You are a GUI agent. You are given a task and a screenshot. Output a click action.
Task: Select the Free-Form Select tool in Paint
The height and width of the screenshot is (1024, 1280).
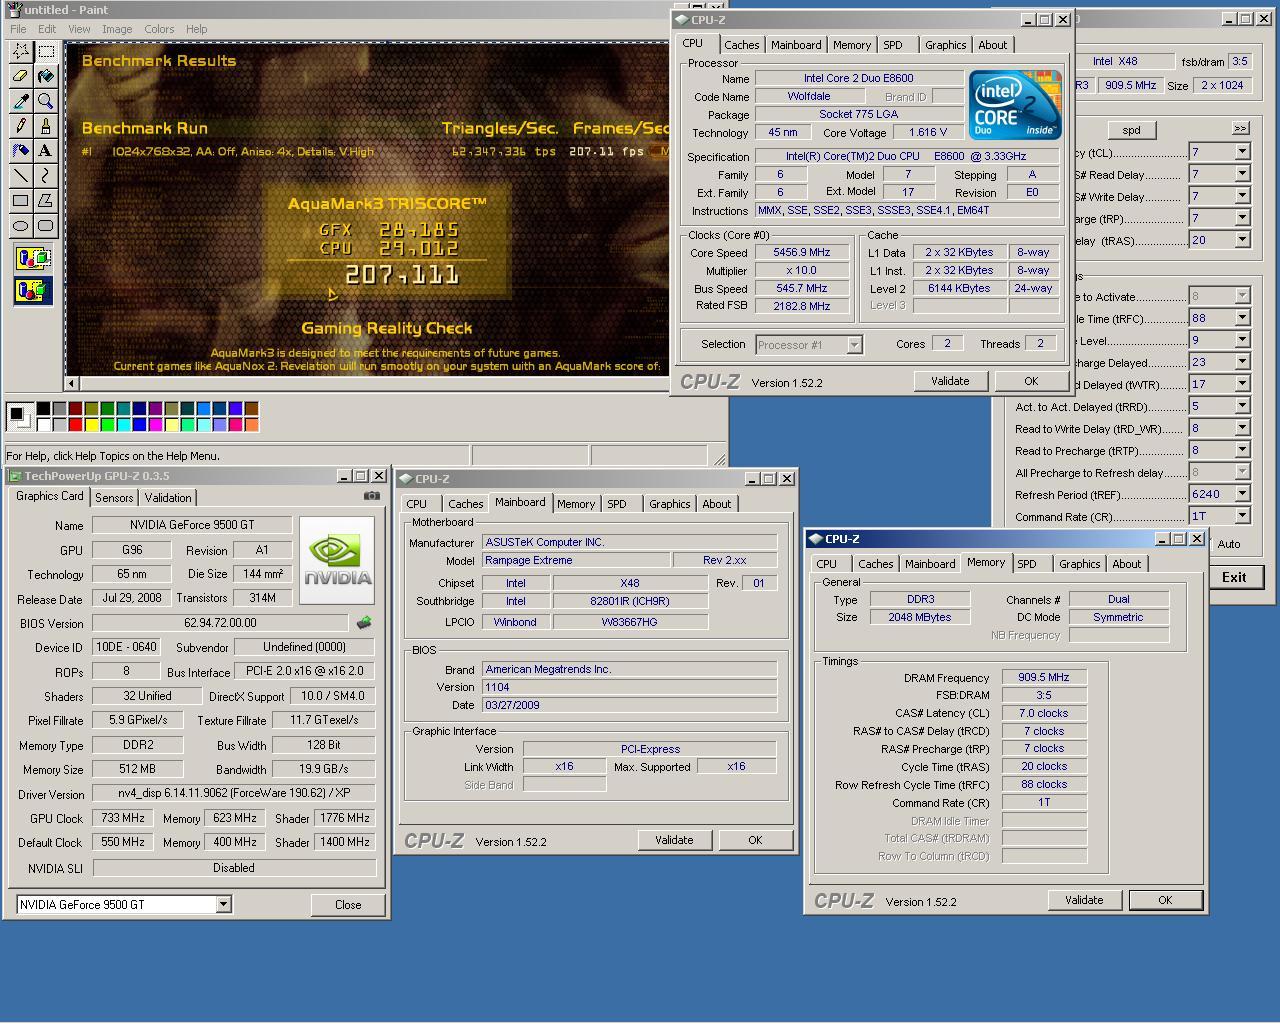tap(20, 51)
